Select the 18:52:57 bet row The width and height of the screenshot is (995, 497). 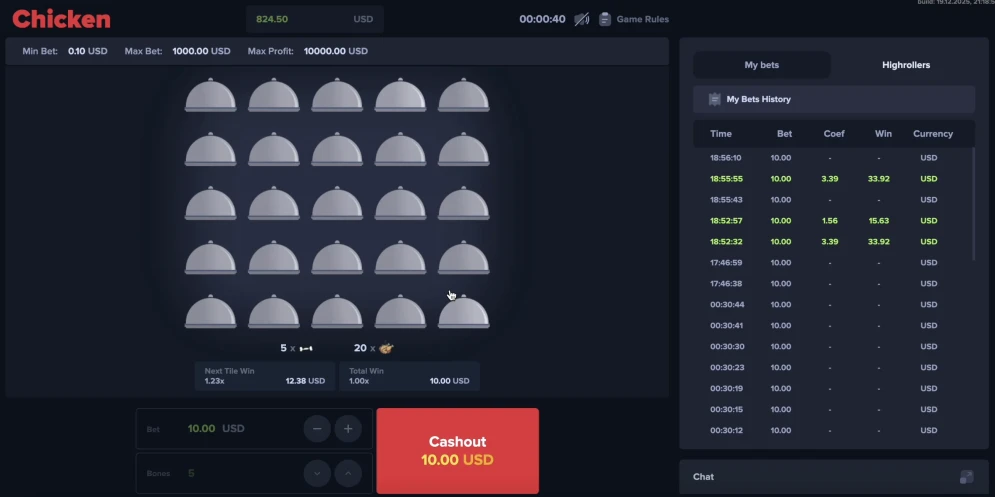tap(832, 220)
